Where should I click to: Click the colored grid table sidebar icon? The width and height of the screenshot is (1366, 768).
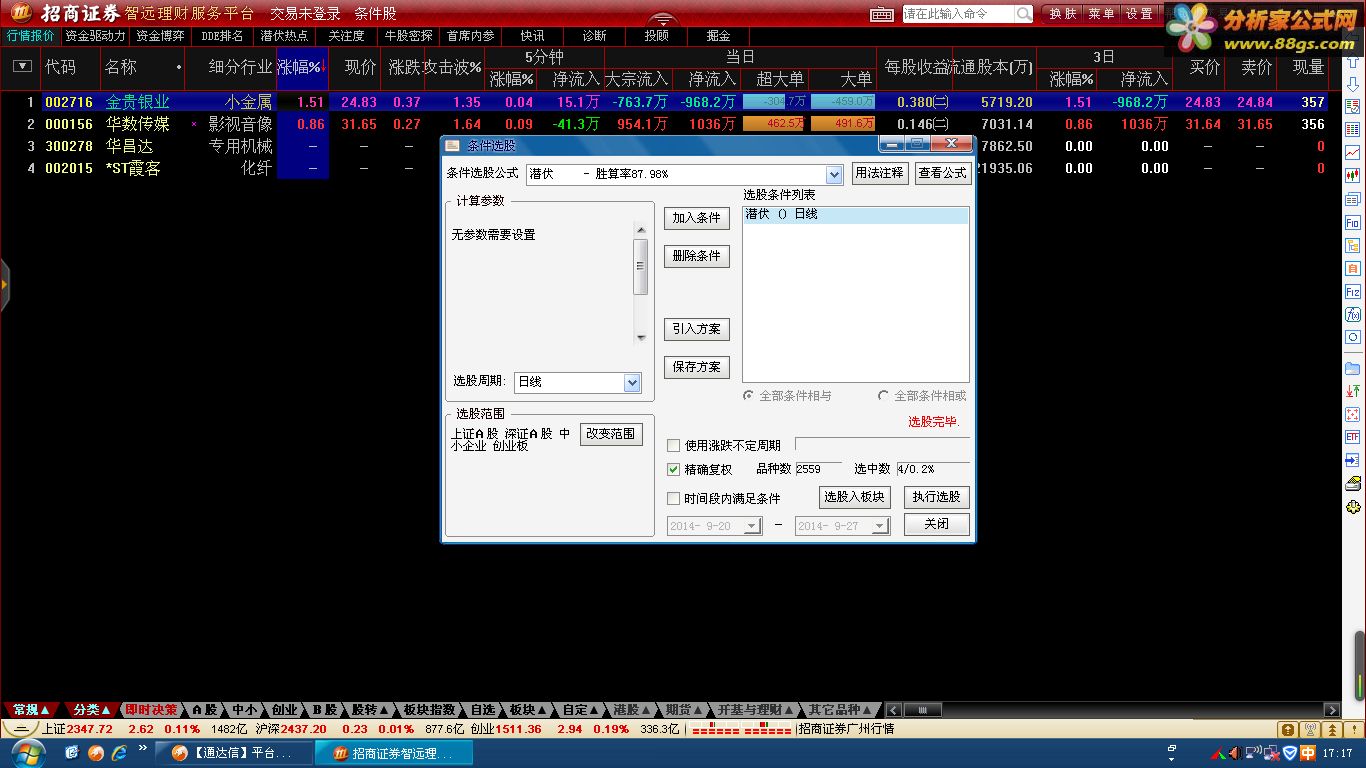pos(1353,130)
